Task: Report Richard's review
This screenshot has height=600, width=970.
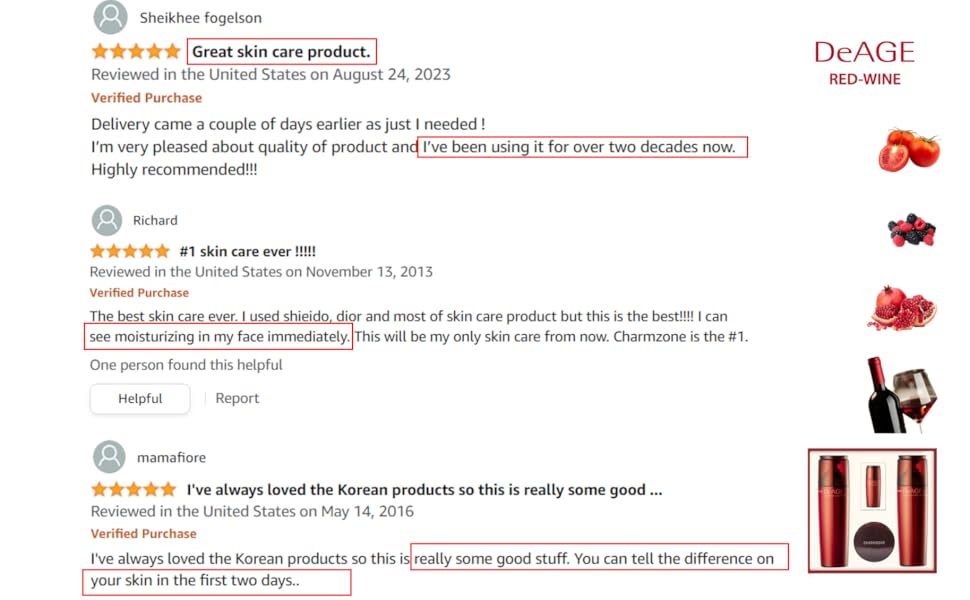Action: (237, 398)
